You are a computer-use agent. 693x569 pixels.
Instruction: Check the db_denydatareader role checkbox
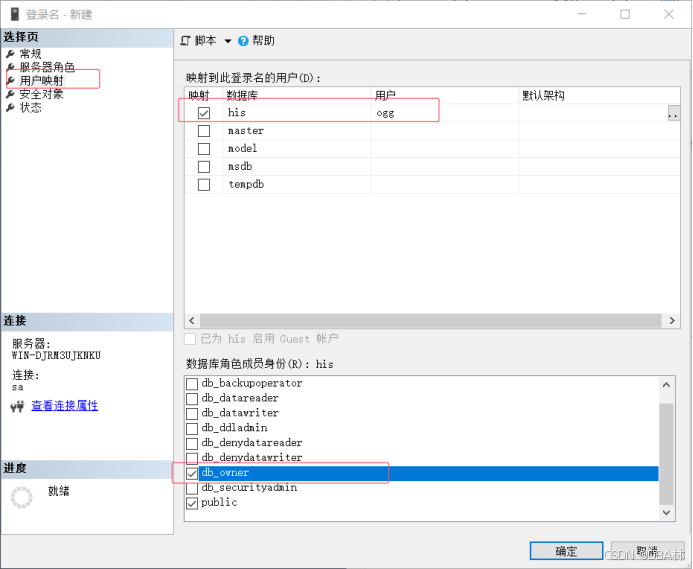pos(192,443)
